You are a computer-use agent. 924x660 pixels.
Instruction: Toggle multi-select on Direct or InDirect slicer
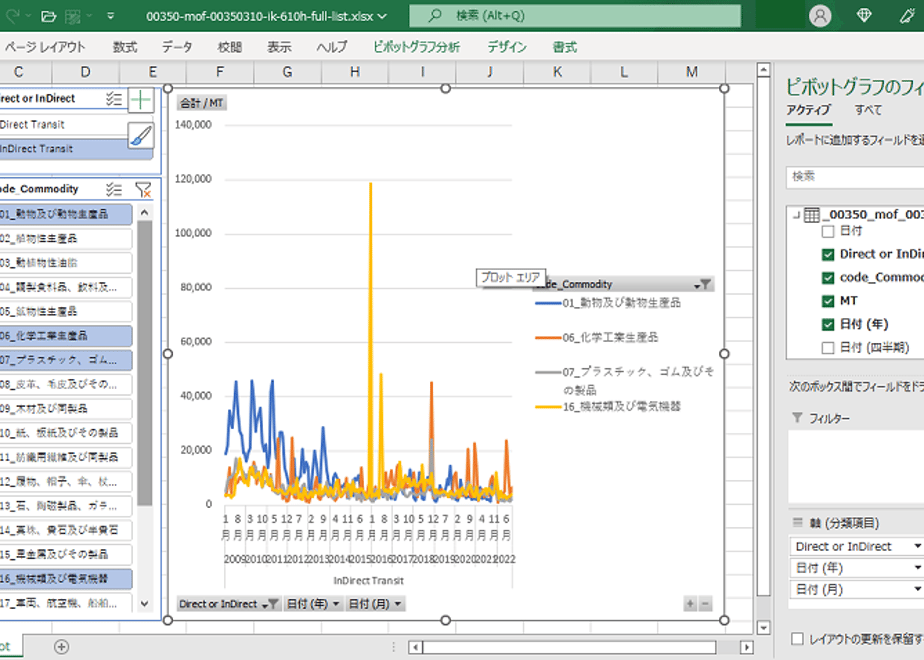point(114,99)
